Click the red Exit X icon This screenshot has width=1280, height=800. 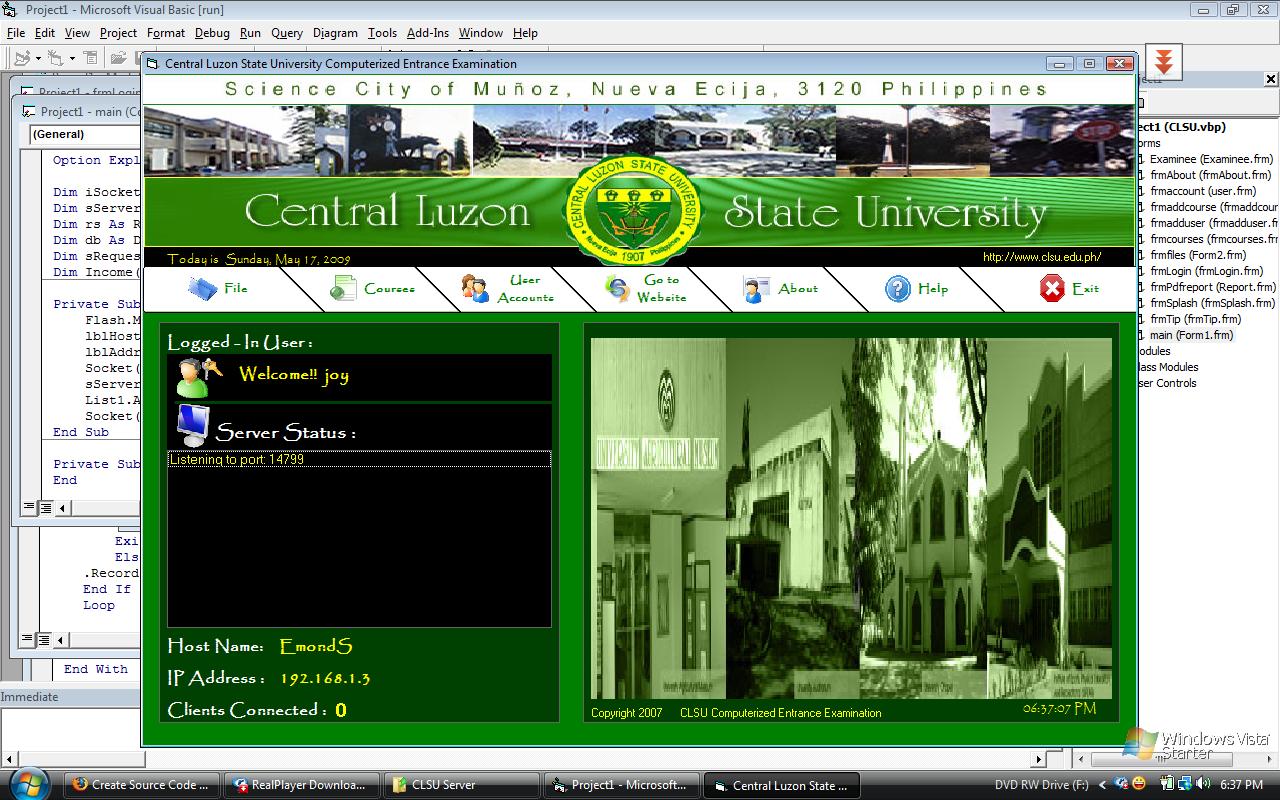point(1052,289)
